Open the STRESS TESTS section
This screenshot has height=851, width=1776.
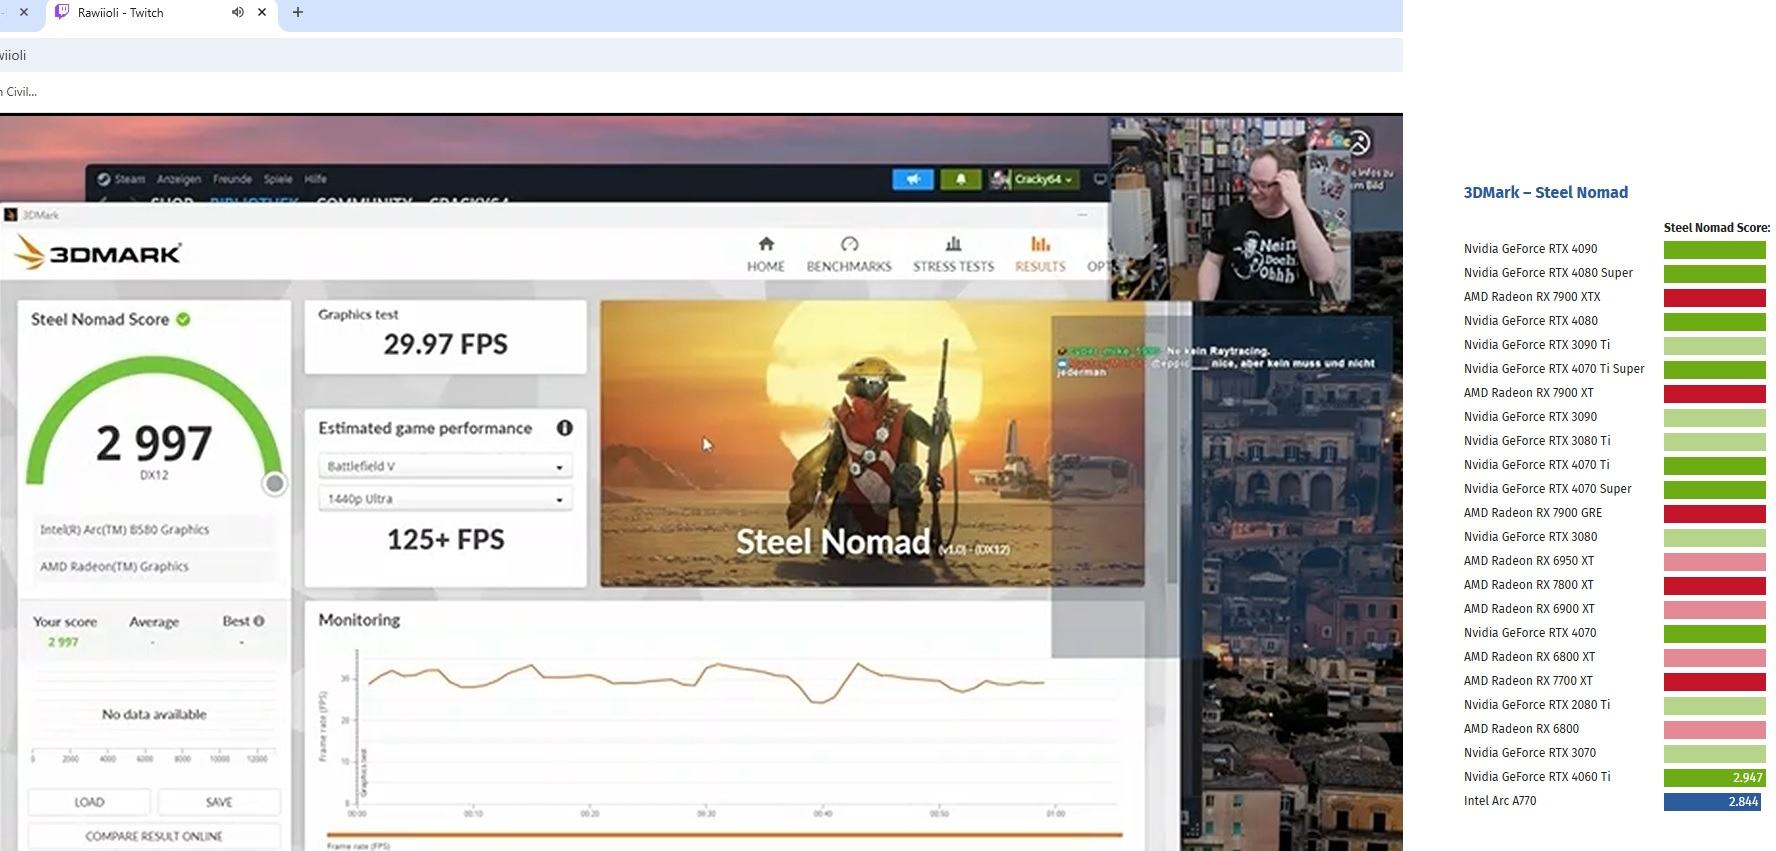(x=953, y=254)
